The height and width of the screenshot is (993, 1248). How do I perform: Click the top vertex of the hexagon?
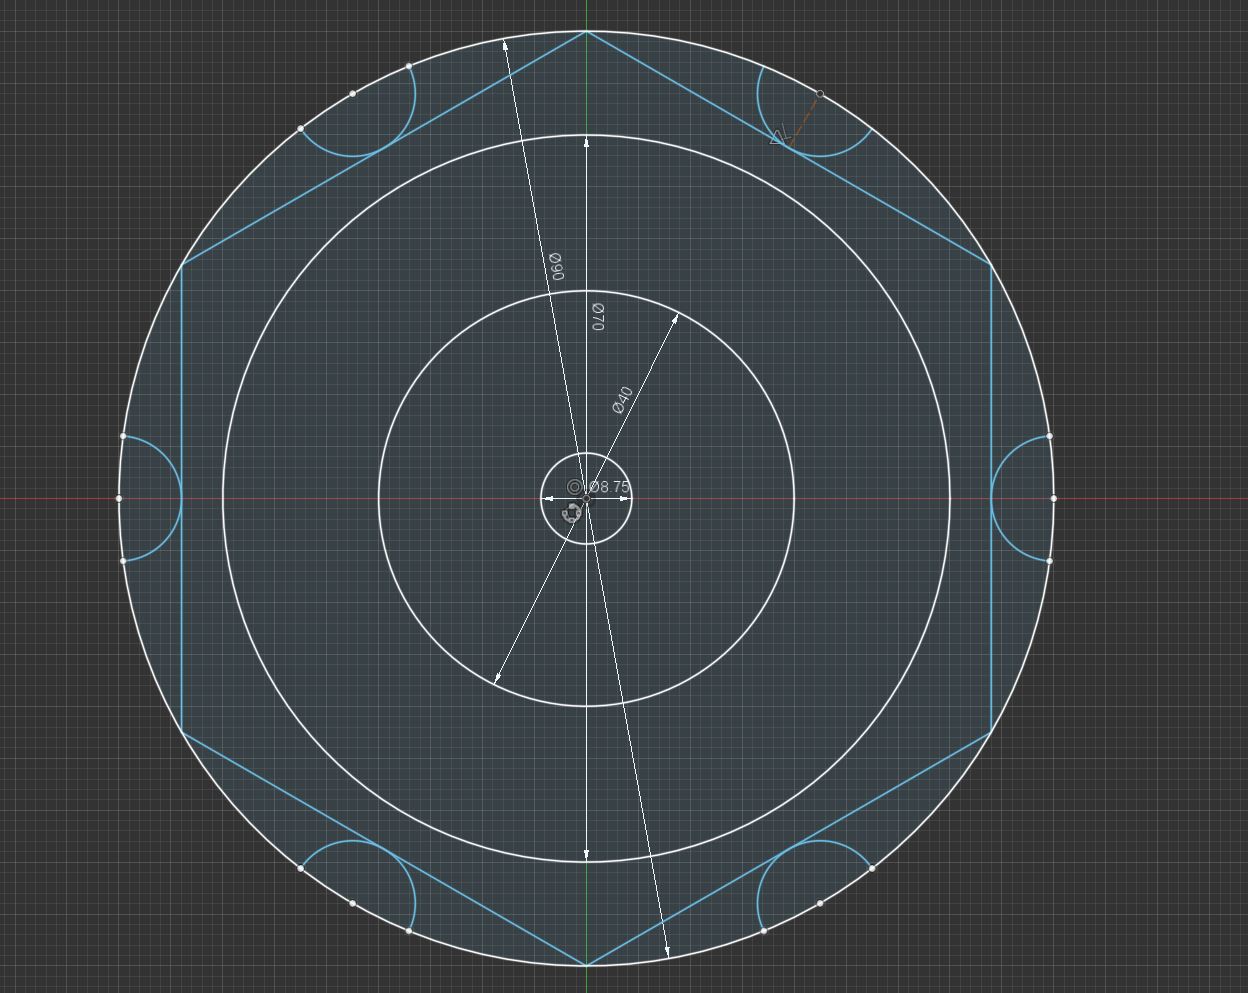click(x=586, y=32)
